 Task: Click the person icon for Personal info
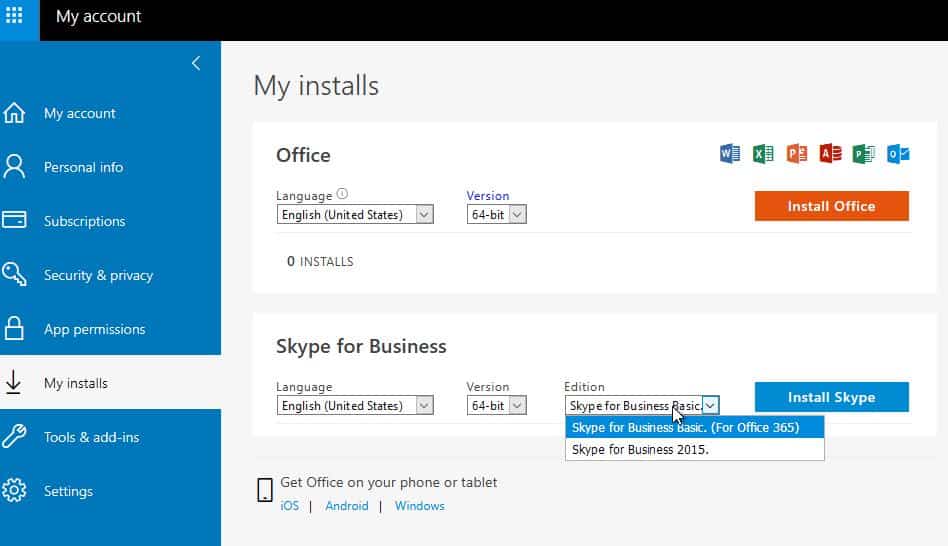click(x=14, y=166)
